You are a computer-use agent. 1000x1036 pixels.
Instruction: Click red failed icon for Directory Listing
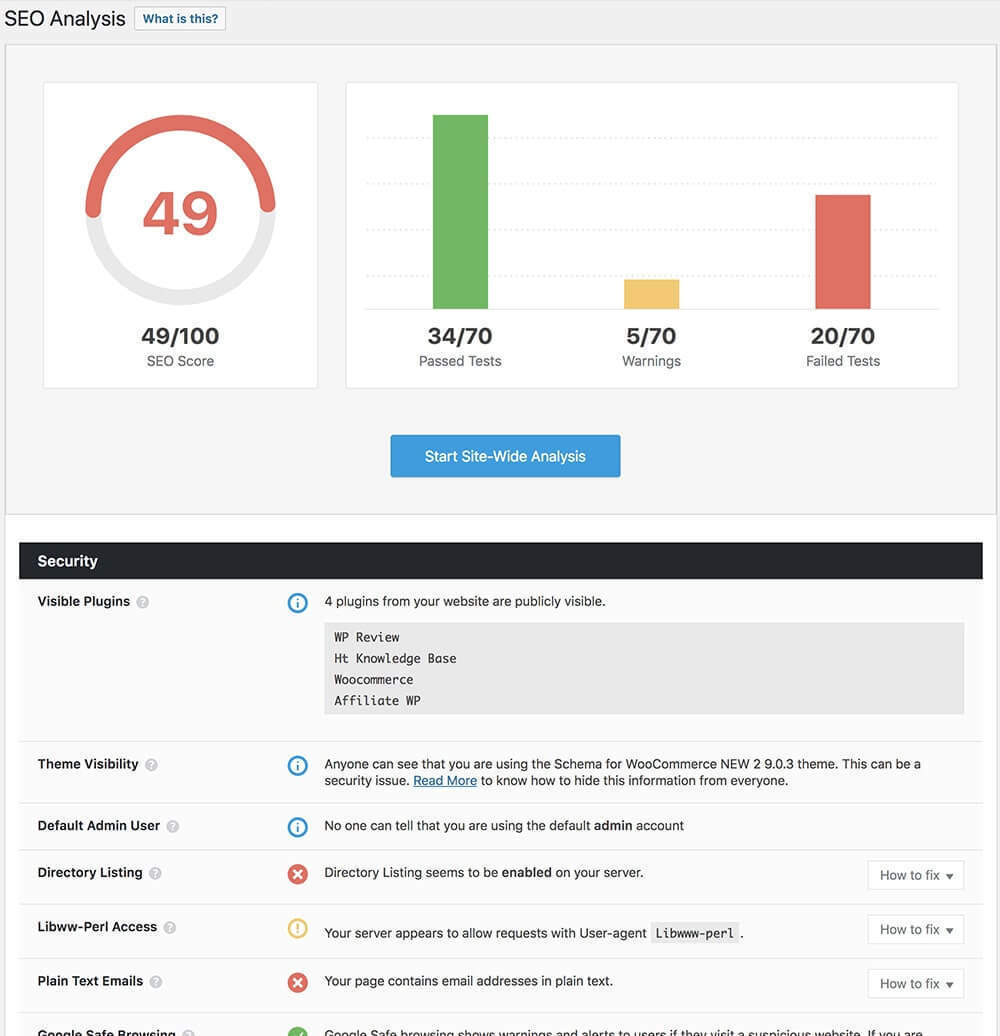click(297, 874)
